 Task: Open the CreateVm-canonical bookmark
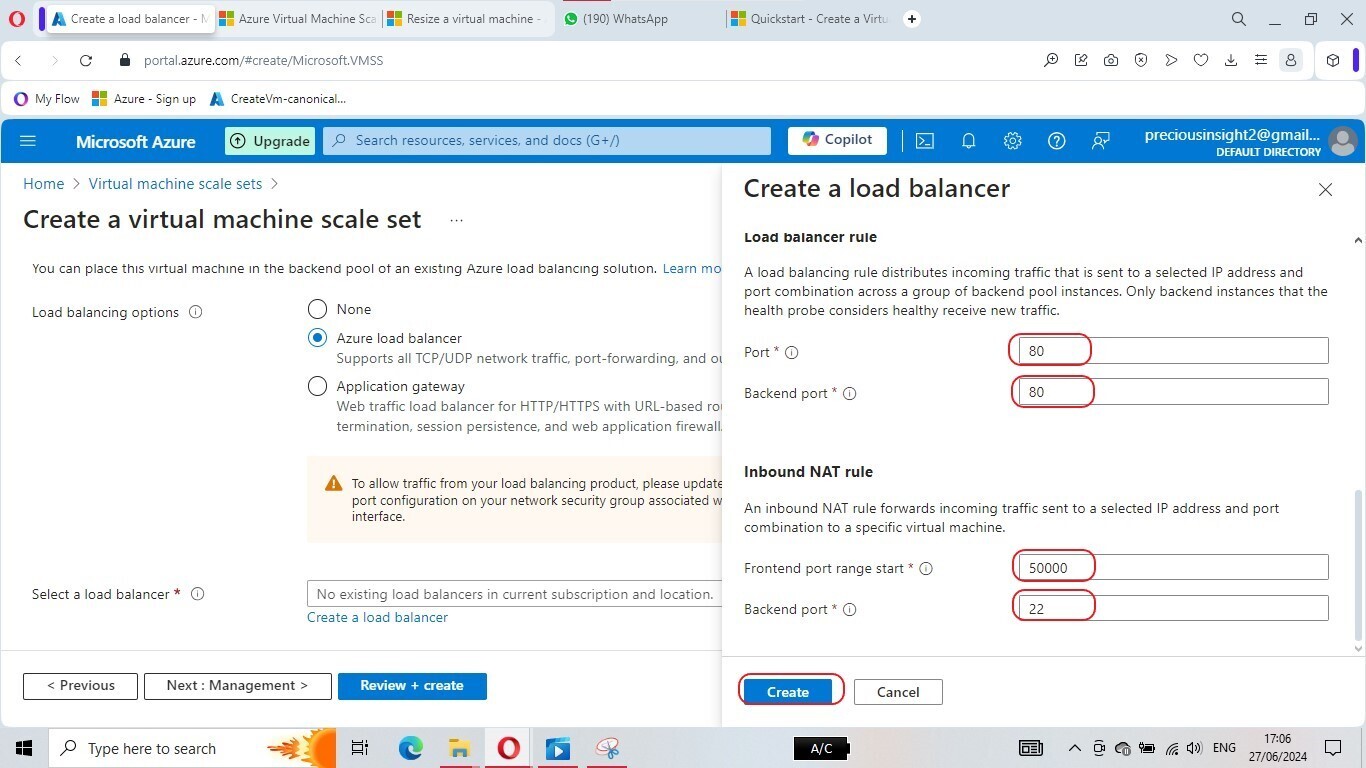coord(278,99)
